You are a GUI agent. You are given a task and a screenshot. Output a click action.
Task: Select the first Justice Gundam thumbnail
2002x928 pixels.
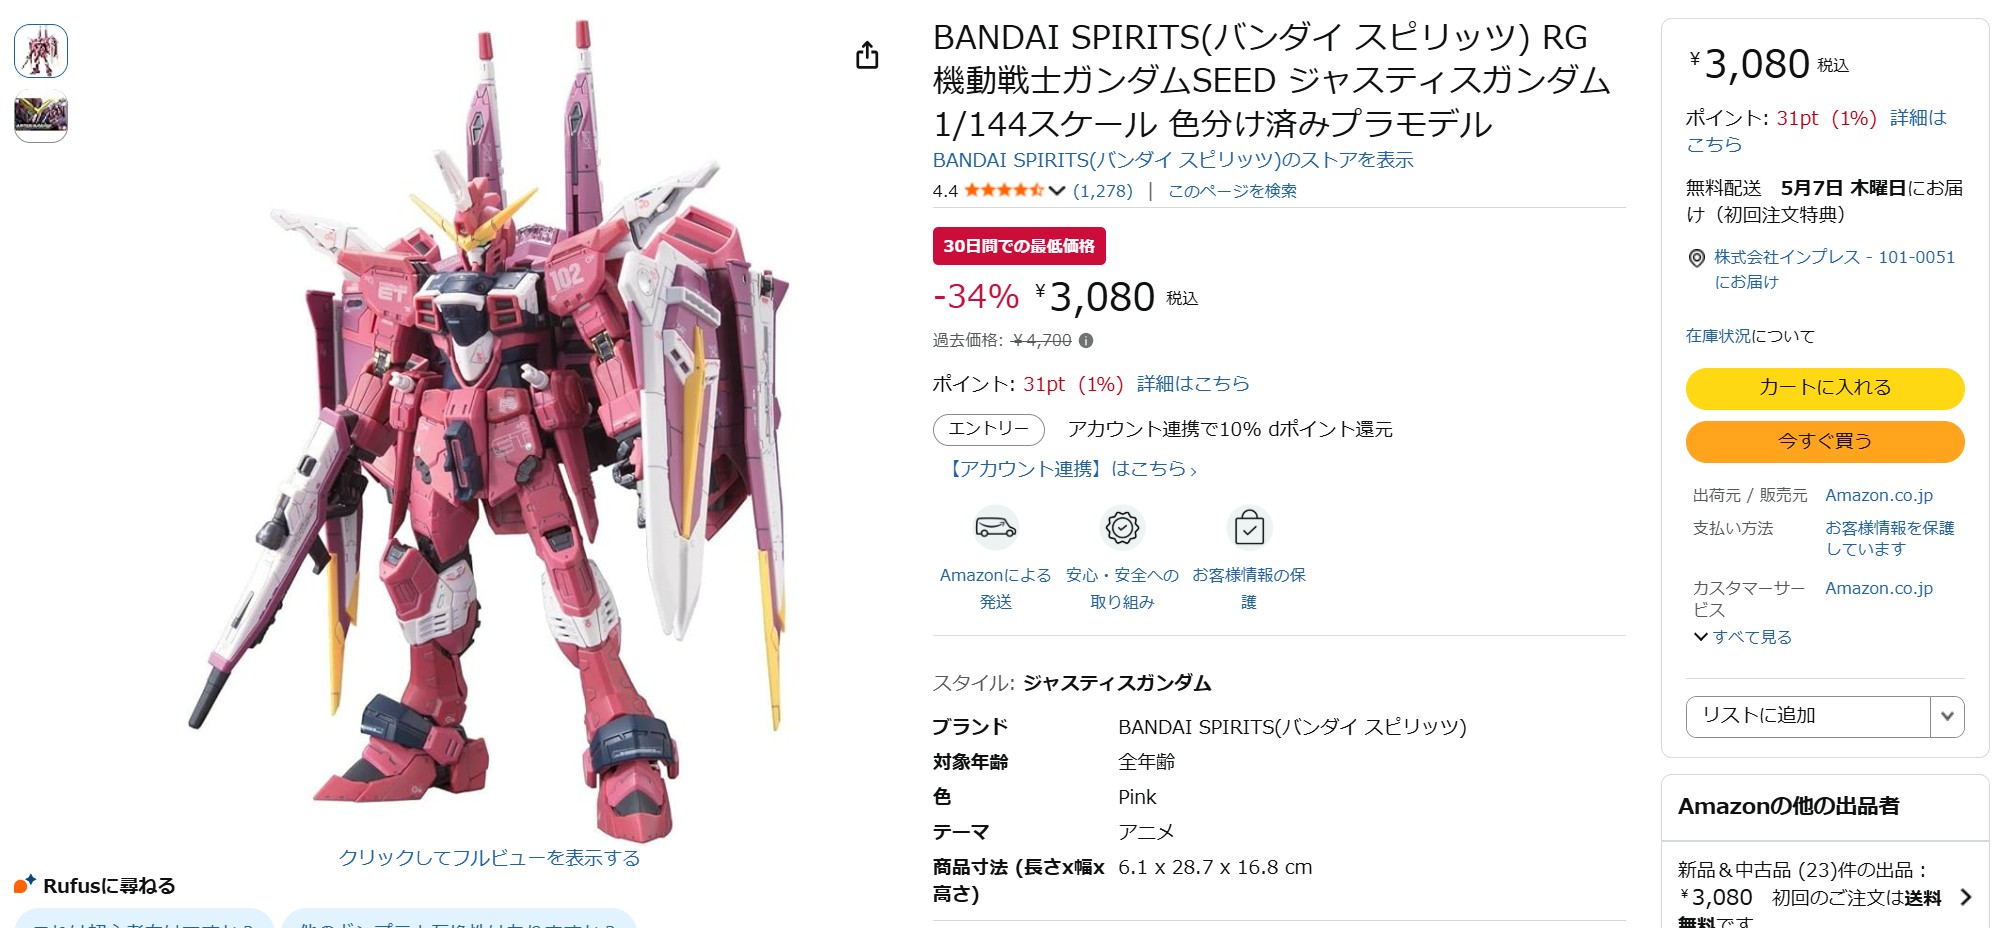tap(41, 51)
